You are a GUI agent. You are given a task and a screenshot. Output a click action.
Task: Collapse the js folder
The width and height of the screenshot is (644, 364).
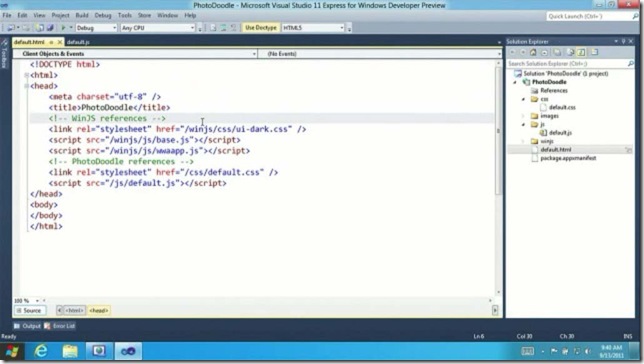pyautogui.click(x=523, y=124)
